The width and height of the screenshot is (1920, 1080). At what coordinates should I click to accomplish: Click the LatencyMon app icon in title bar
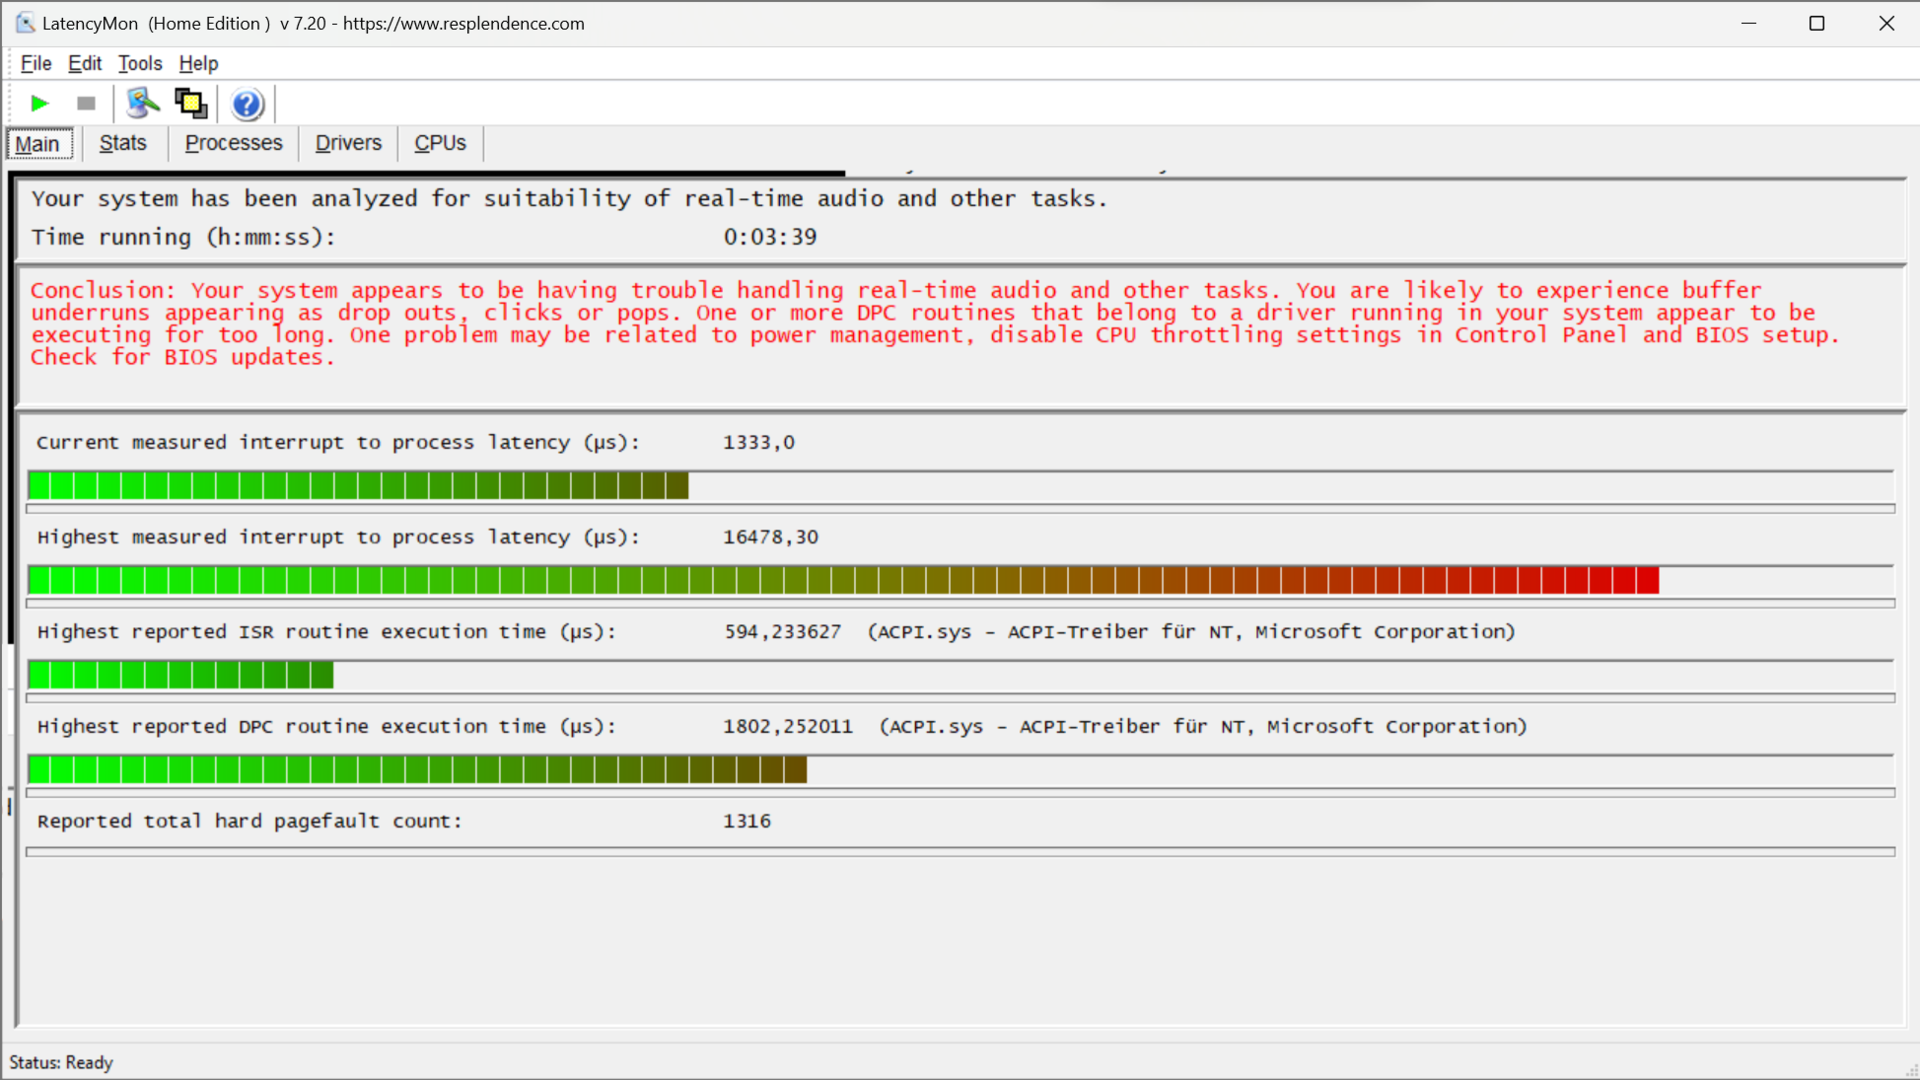point(24,23)
